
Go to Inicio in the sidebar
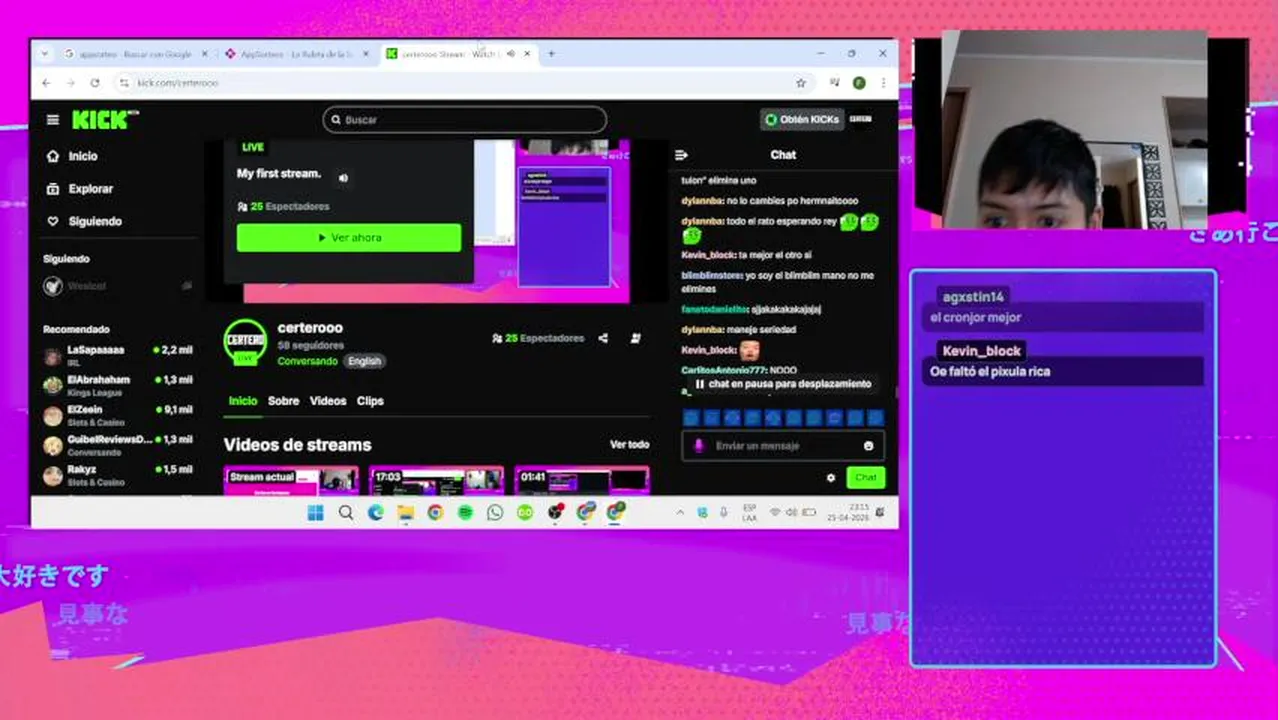tap(83, 156)
